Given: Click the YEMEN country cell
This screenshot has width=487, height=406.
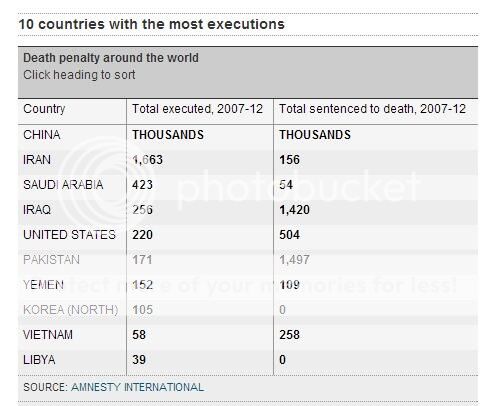Looking at the screenshot, I should click(43, 285).
